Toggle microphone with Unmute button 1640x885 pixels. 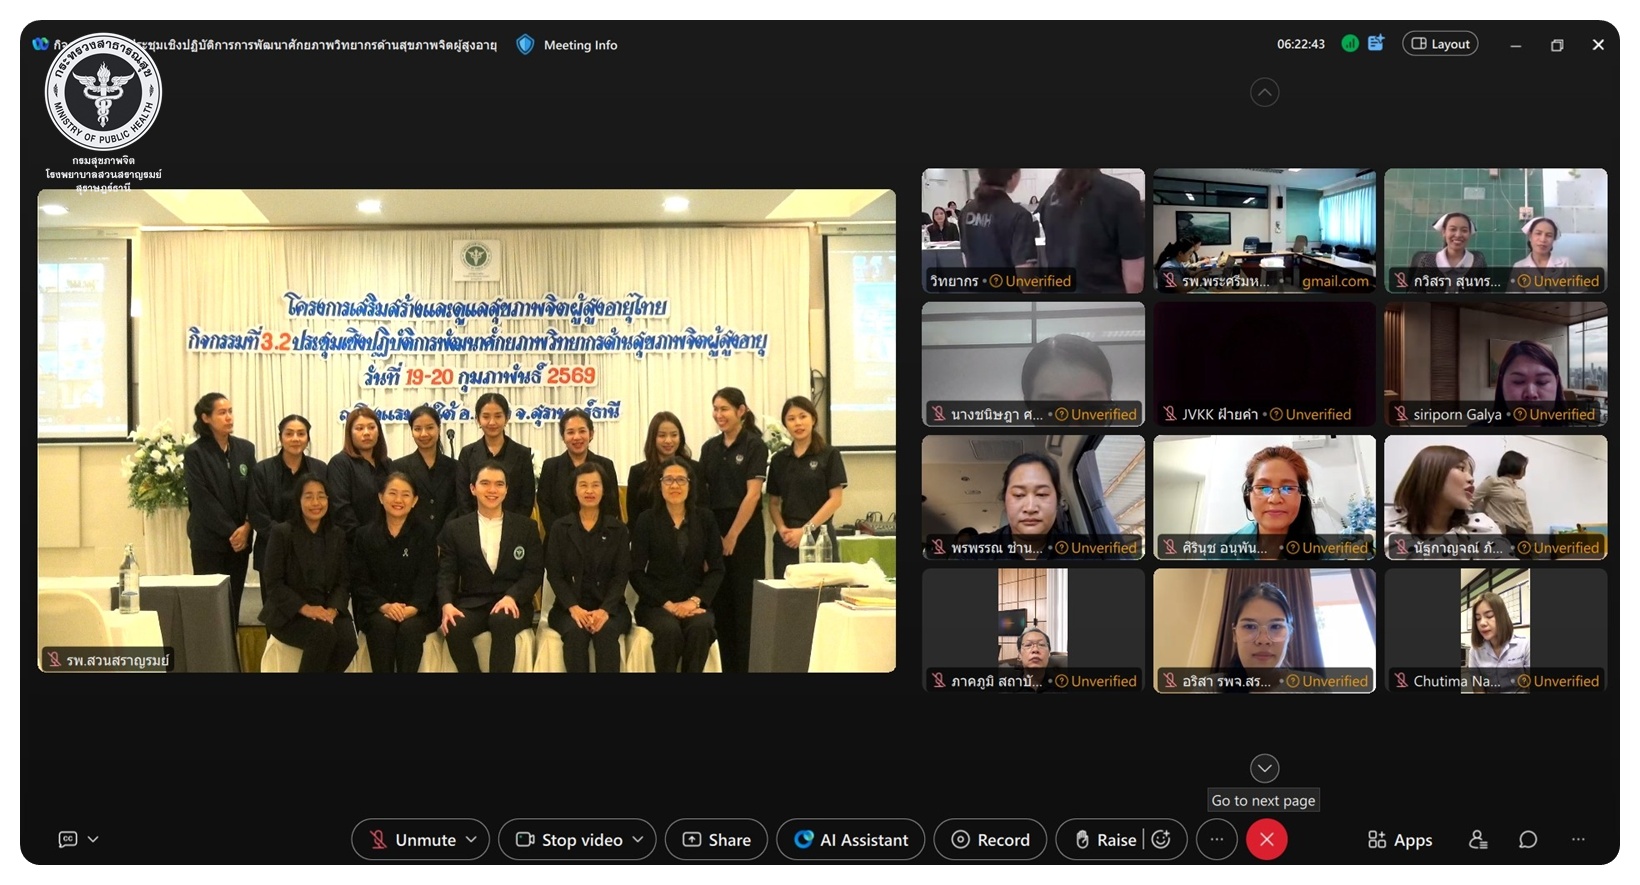point(412,840)
